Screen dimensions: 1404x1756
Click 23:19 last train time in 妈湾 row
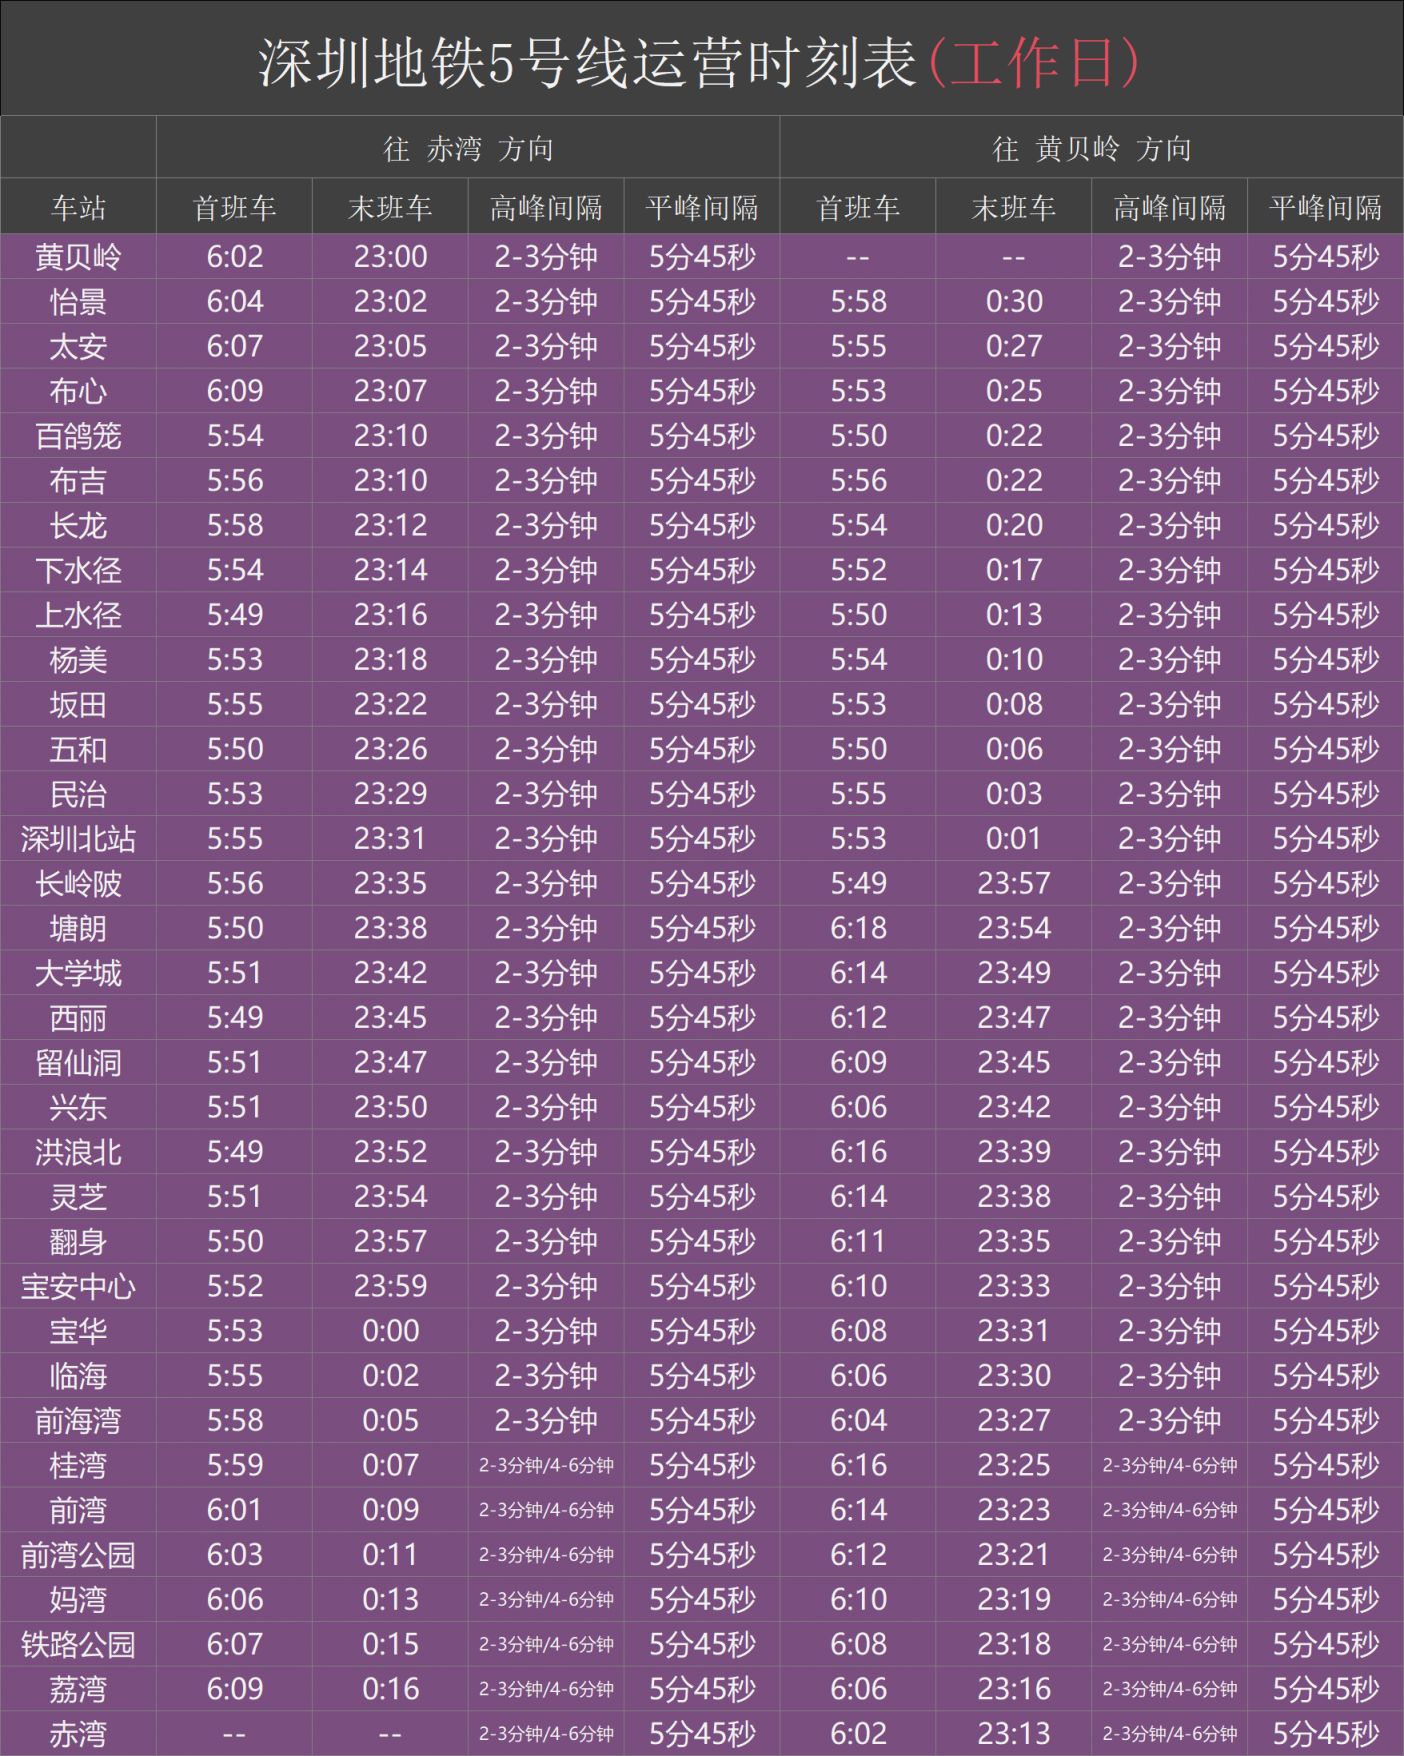tap(1014, 1600)
